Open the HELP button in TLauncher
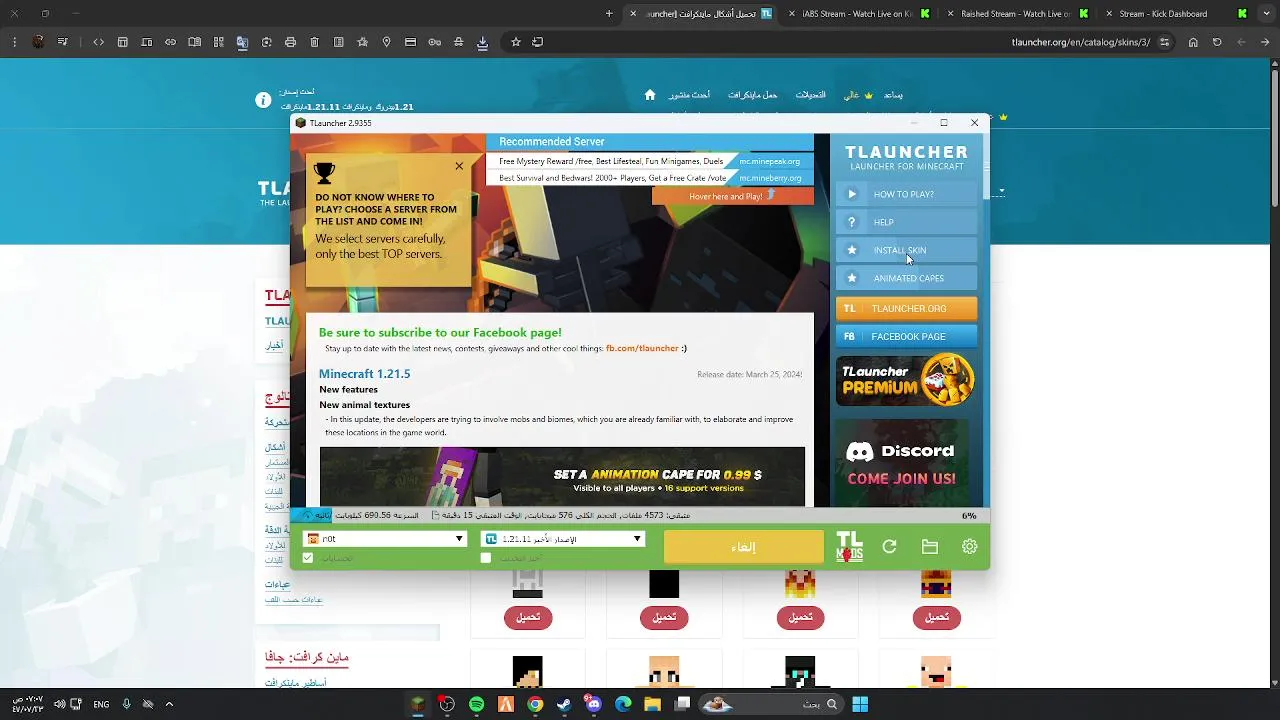This screenshot has height=720, width=1280. (x=906, y=222)
